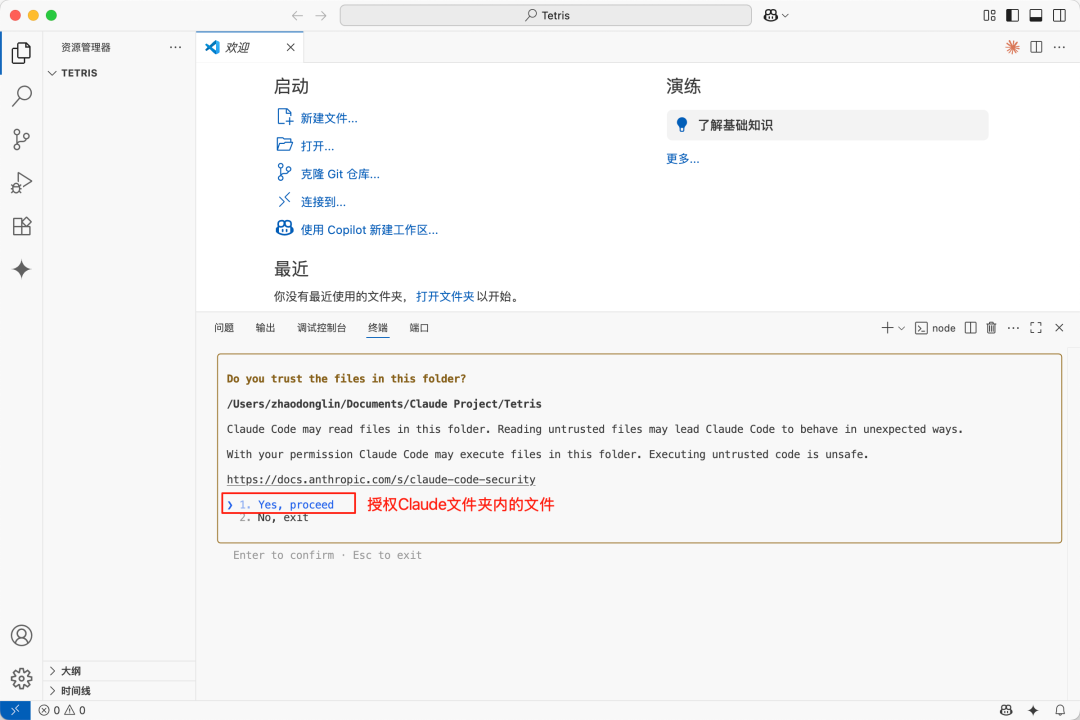Kill terminal with the trash icon
The image size is (1080, 720).
click(991, 328)
